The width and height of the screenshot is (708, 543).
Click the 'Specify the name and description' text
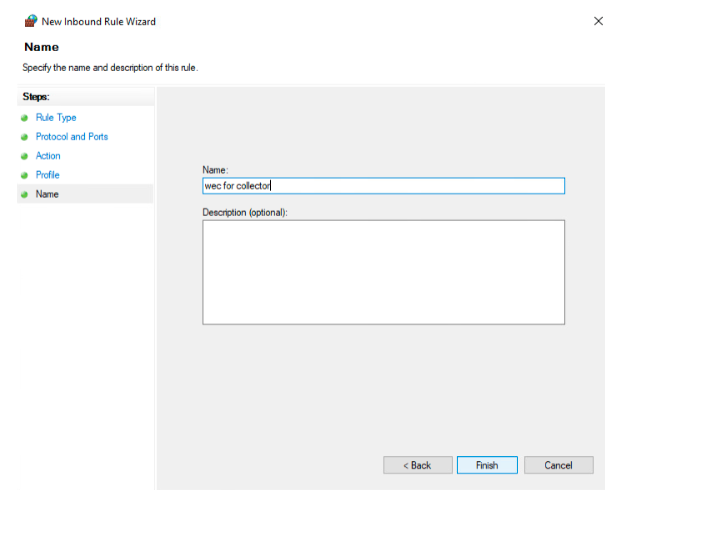tap(110, 68)
